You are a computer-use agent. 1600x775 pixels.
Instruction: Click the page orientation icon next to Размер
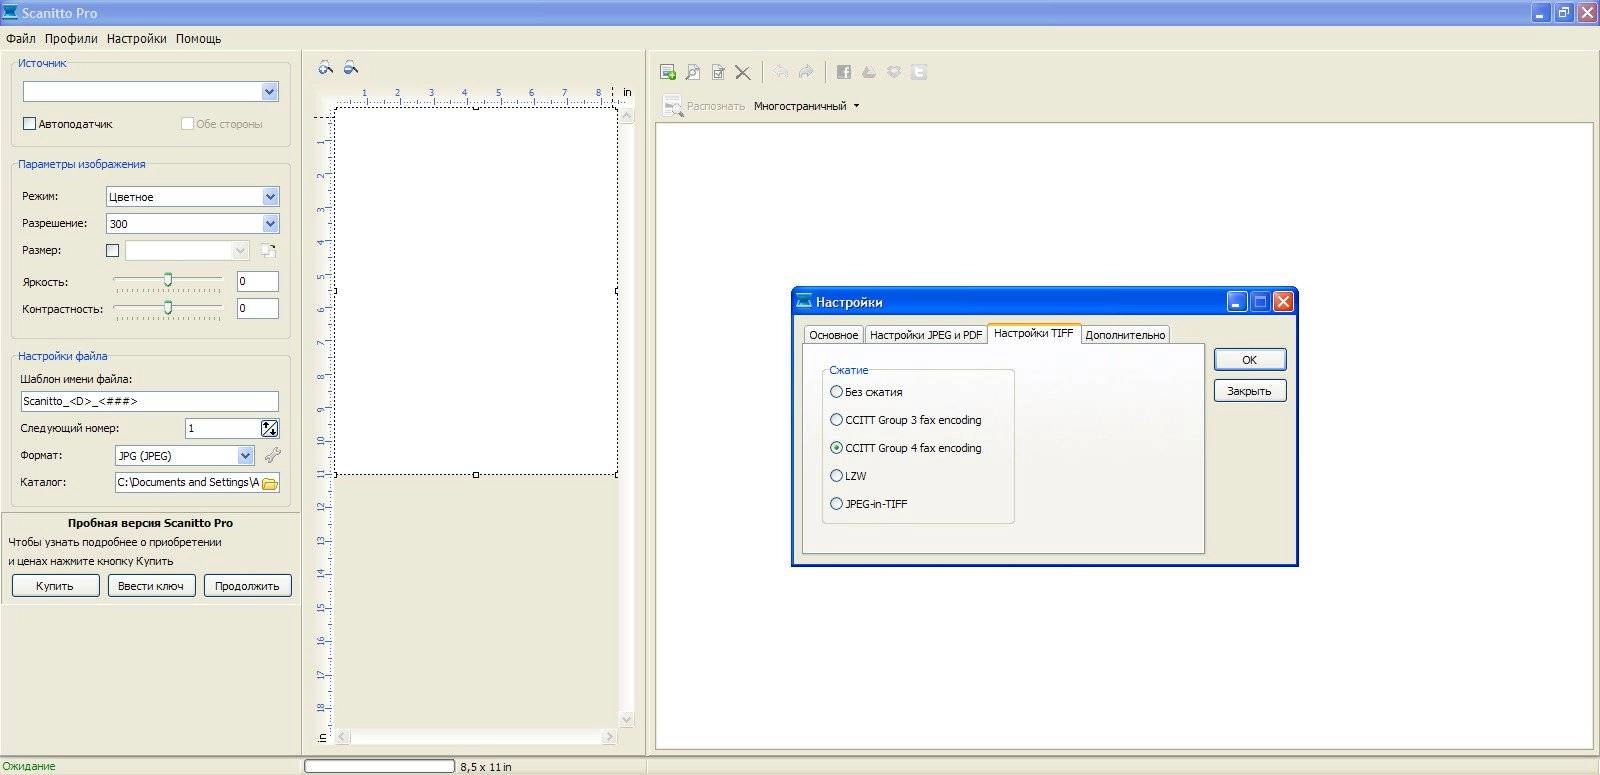269,250
